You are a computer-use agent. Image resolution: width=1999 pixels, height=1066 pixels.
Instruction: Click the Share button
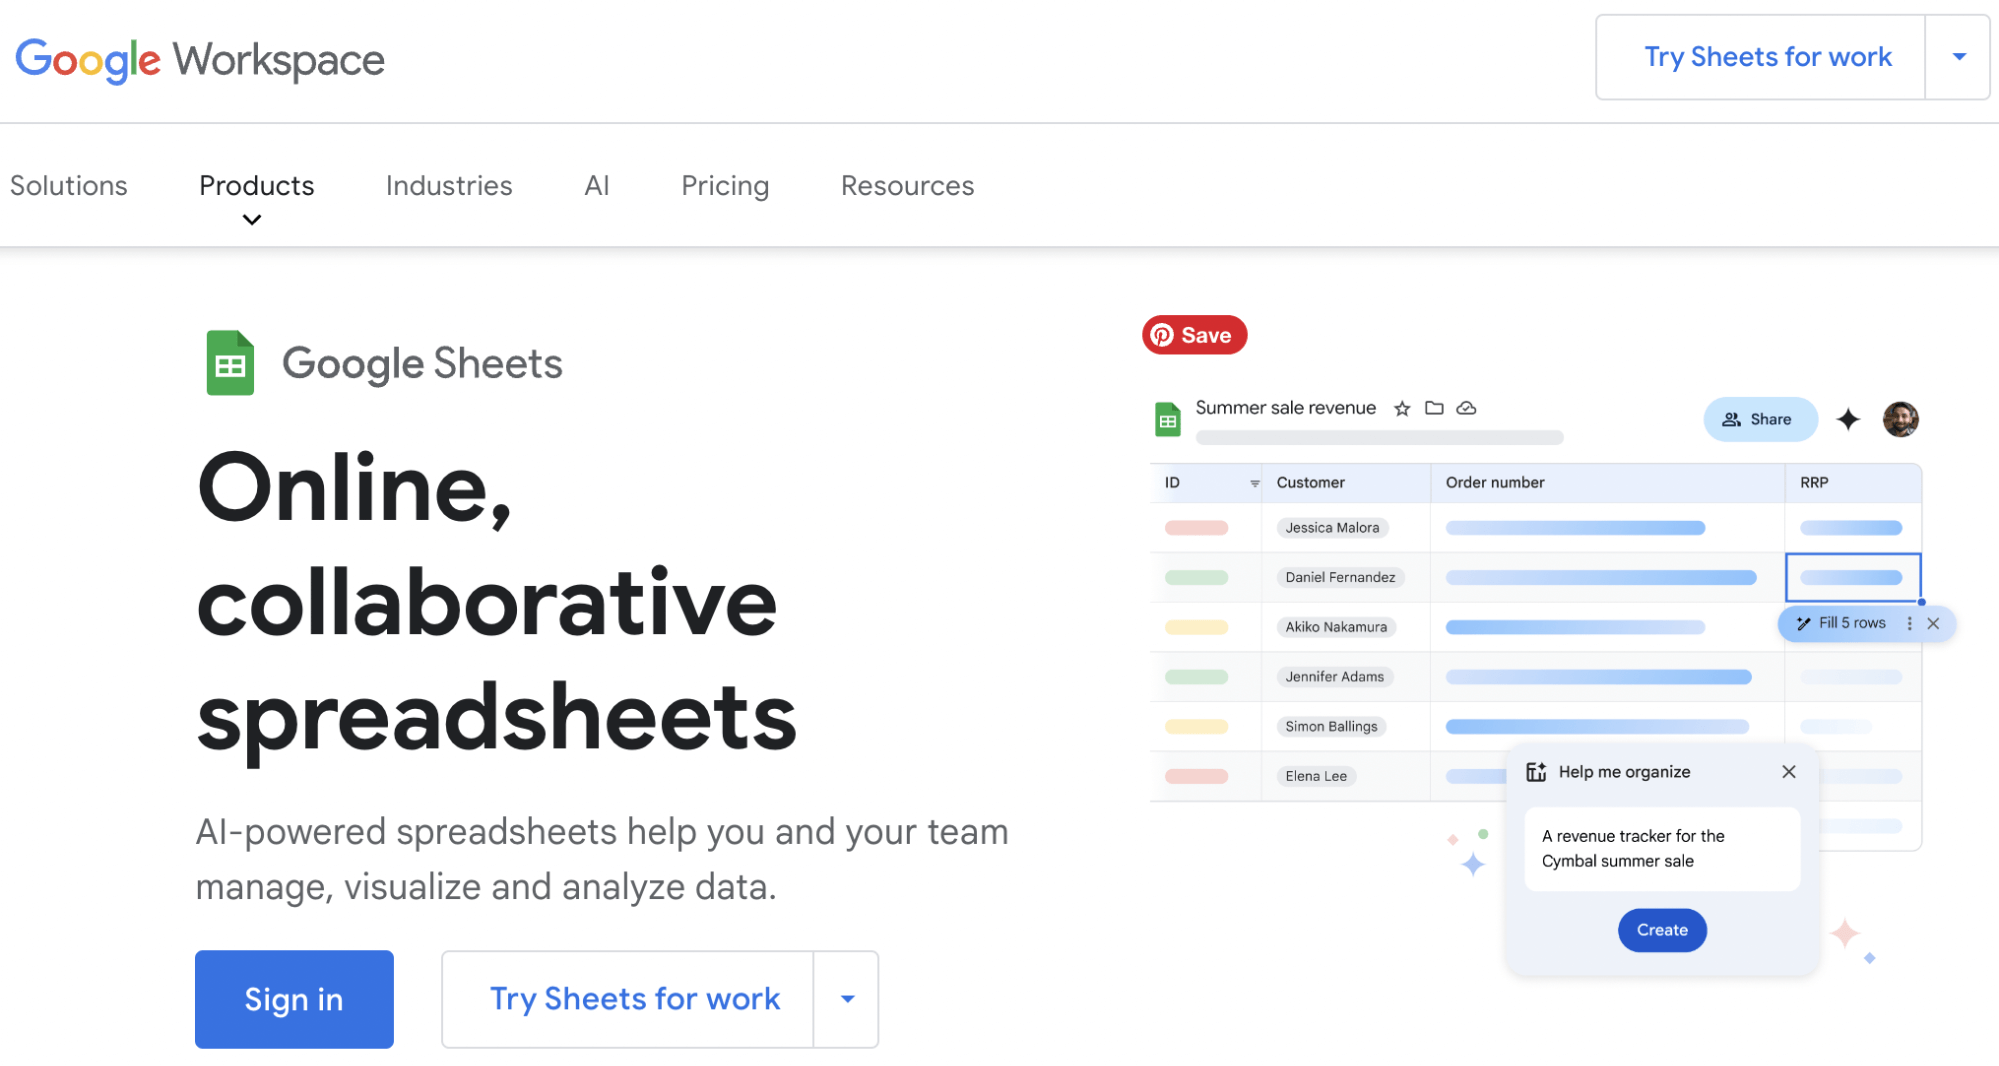tap(1759, 419)
